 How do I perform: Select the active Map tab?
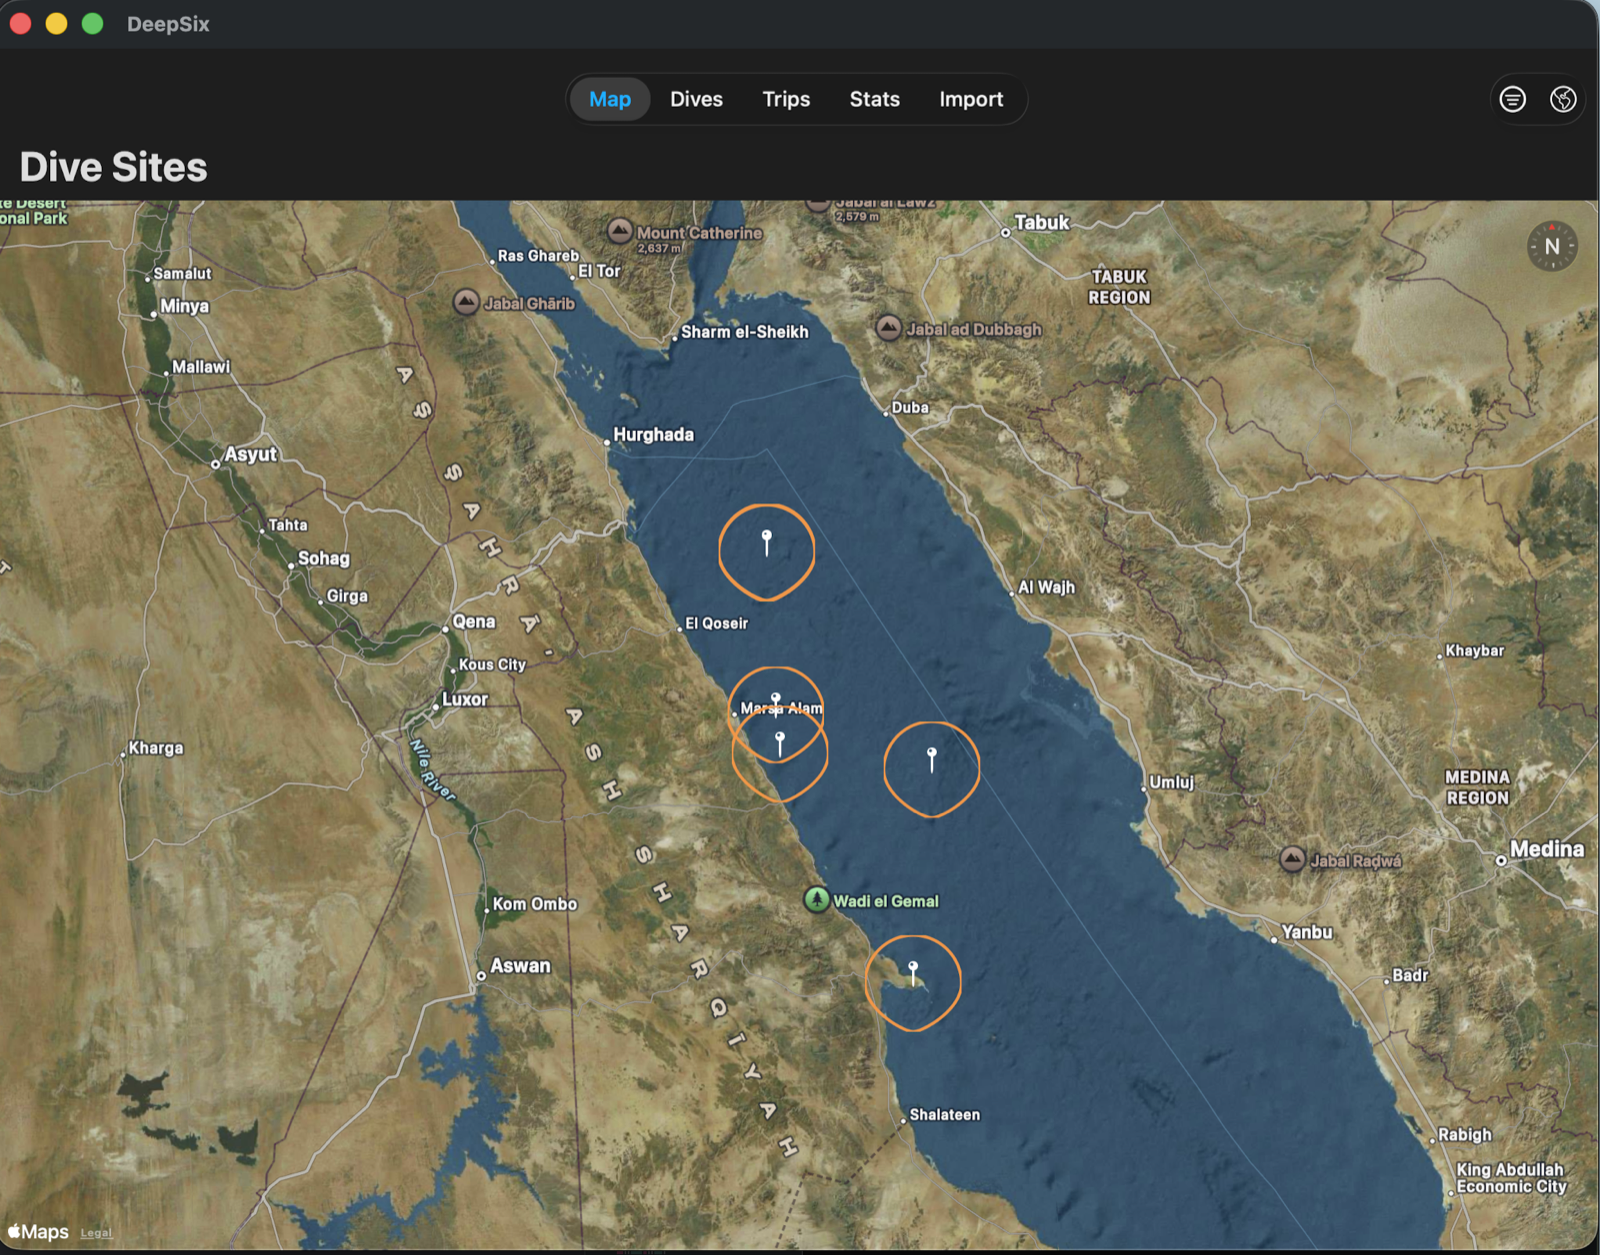[610, 99]
